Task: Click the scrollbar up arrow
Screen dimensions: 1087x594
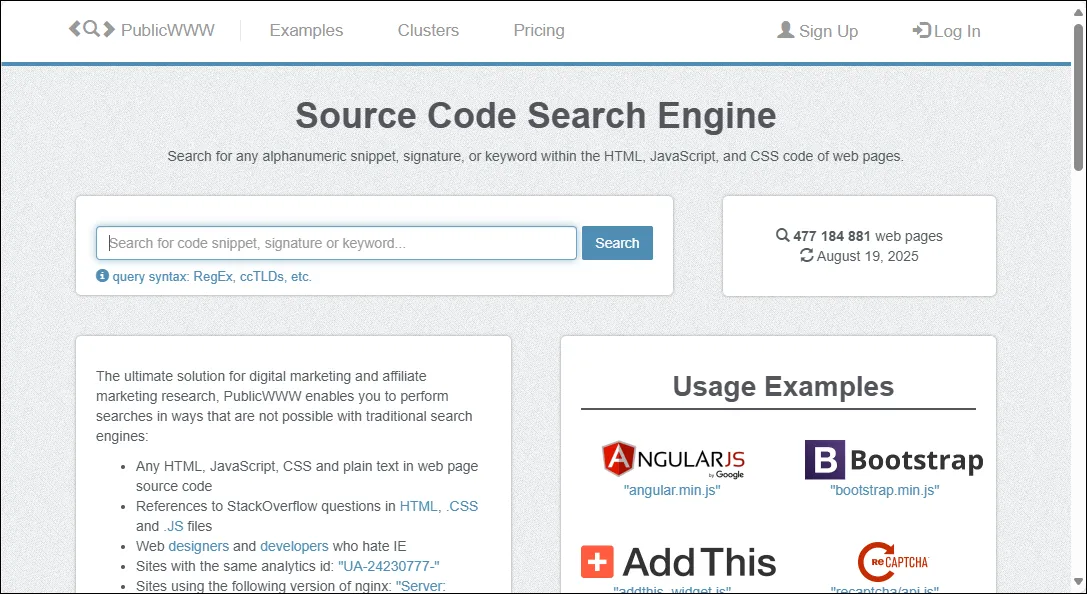Action: coord(1079,12)
